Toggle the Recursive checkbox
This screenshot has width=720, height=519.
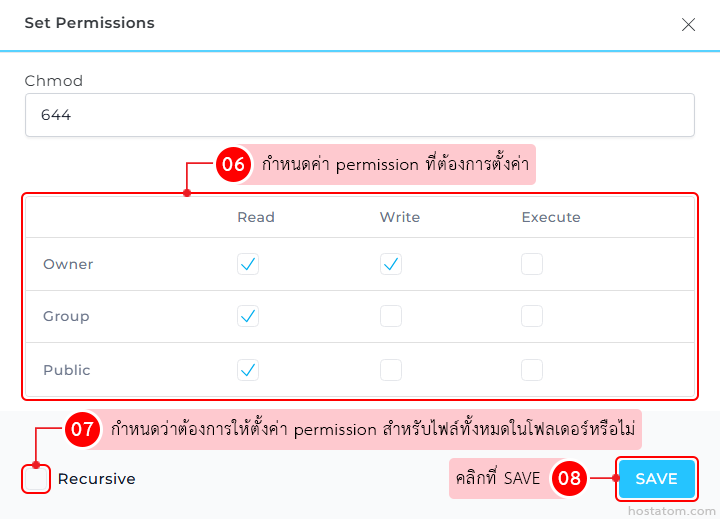click(35, 479)
